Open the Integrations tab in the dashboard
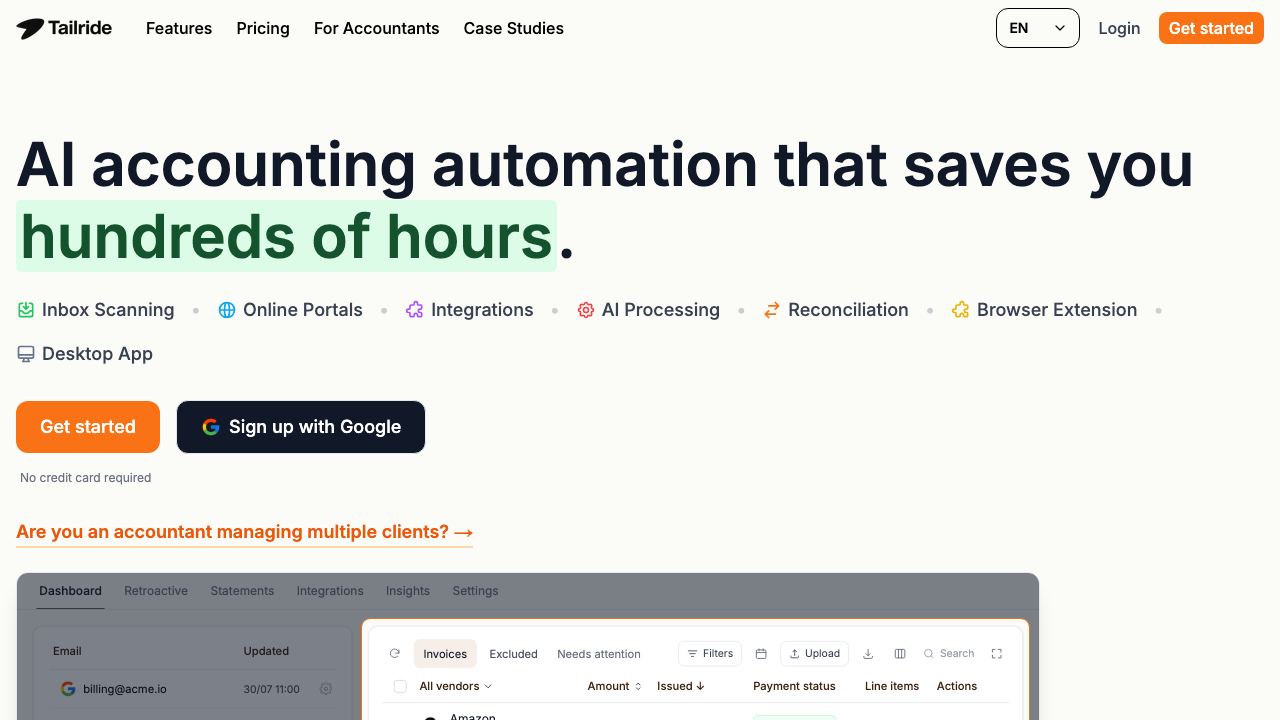 coord(330,591)
